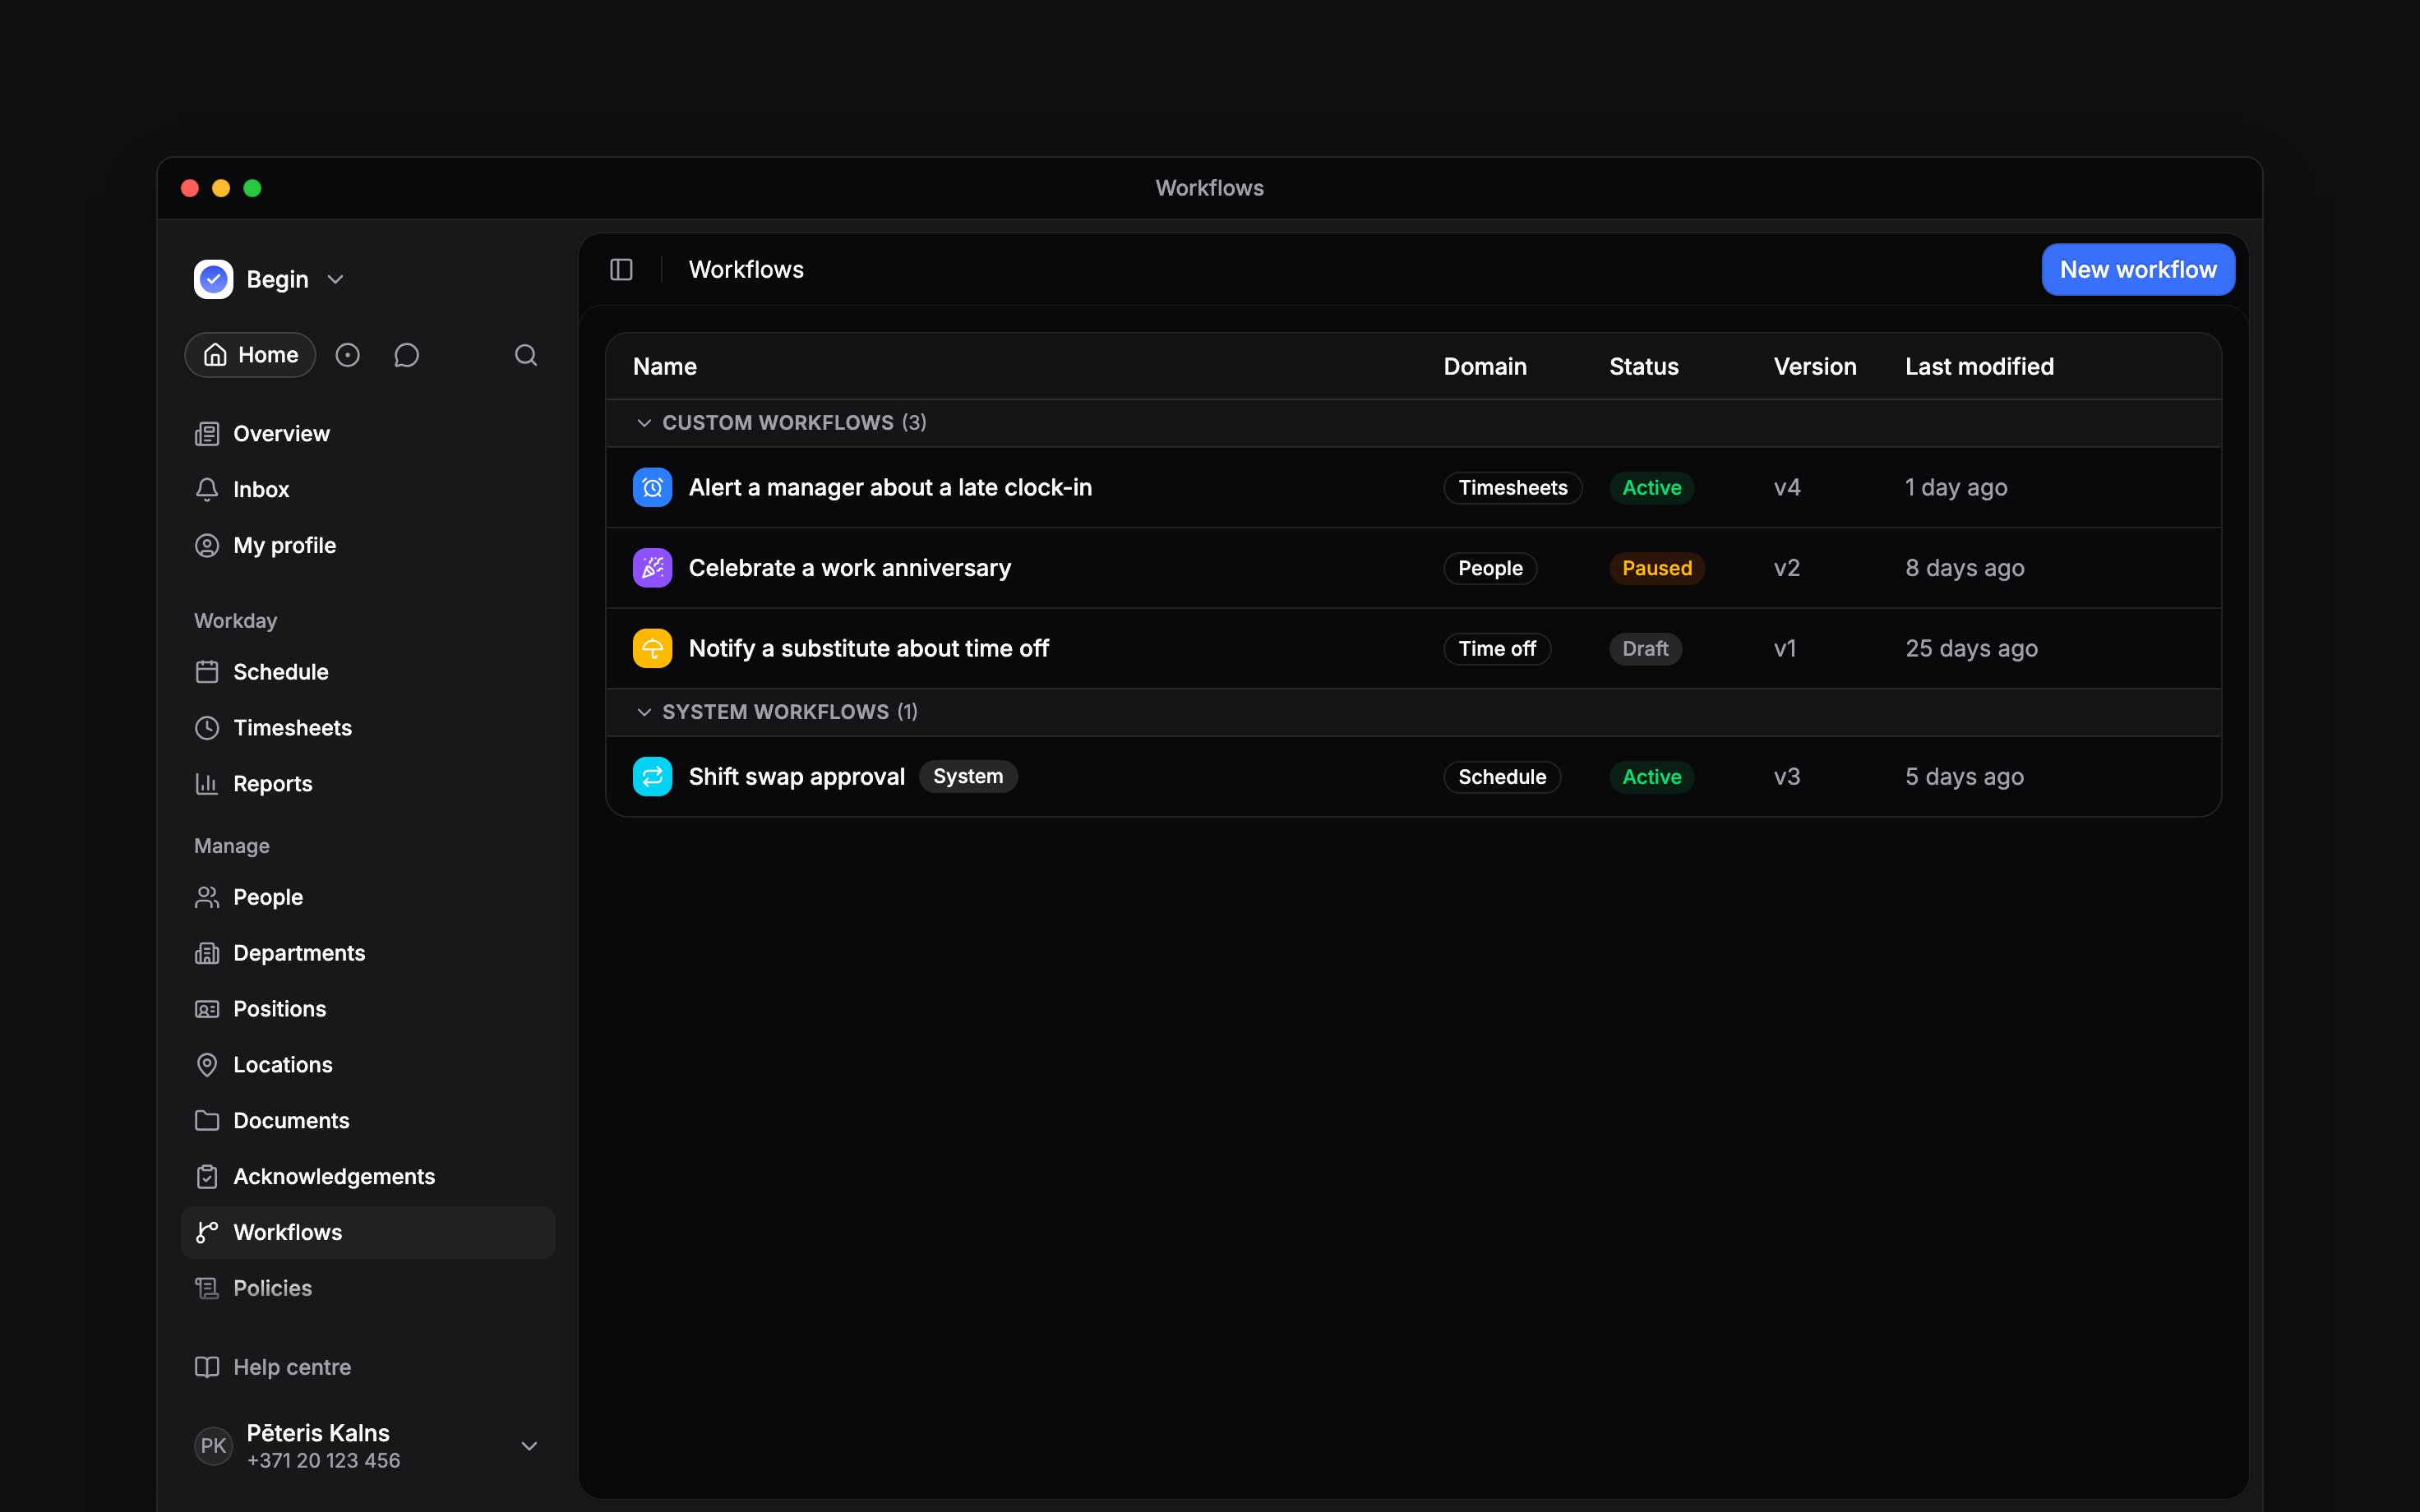Image resolution: width=2420 pixels, height=1512 pixels.
Task: Open Policies in the sidebar
Action: 368,1289
